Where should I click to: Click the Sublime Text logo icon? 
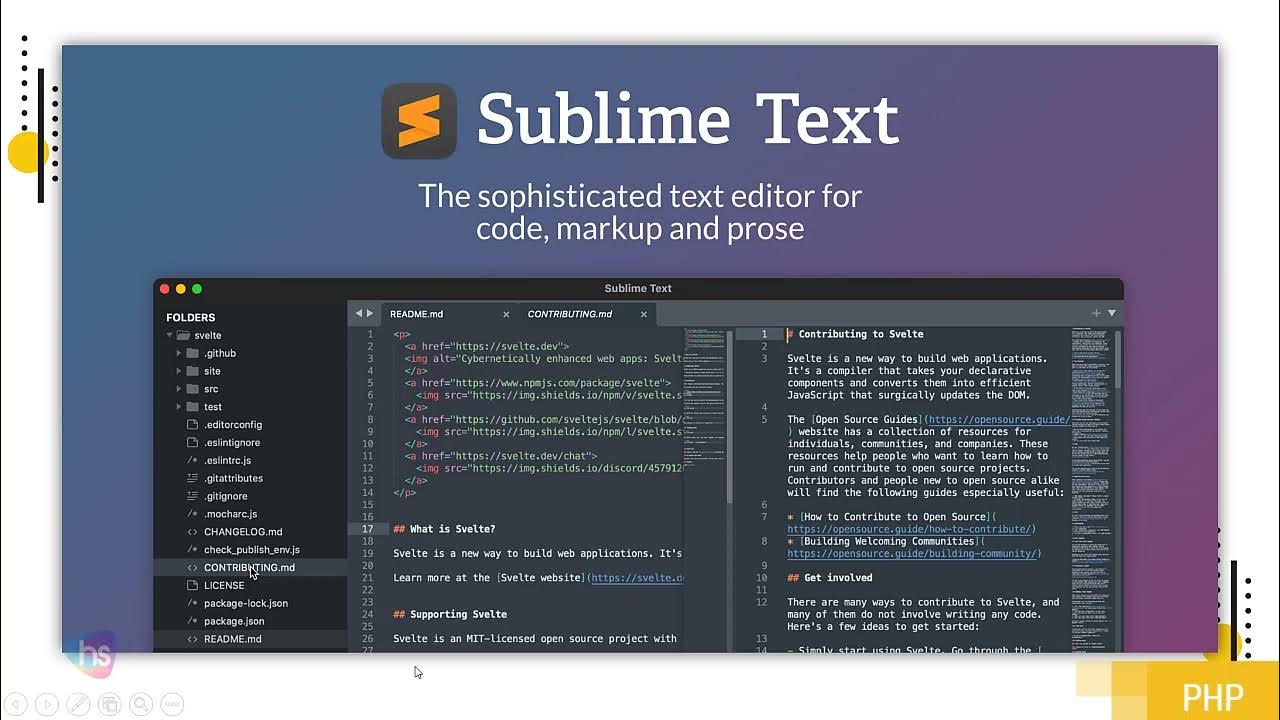tap(419, 121)
